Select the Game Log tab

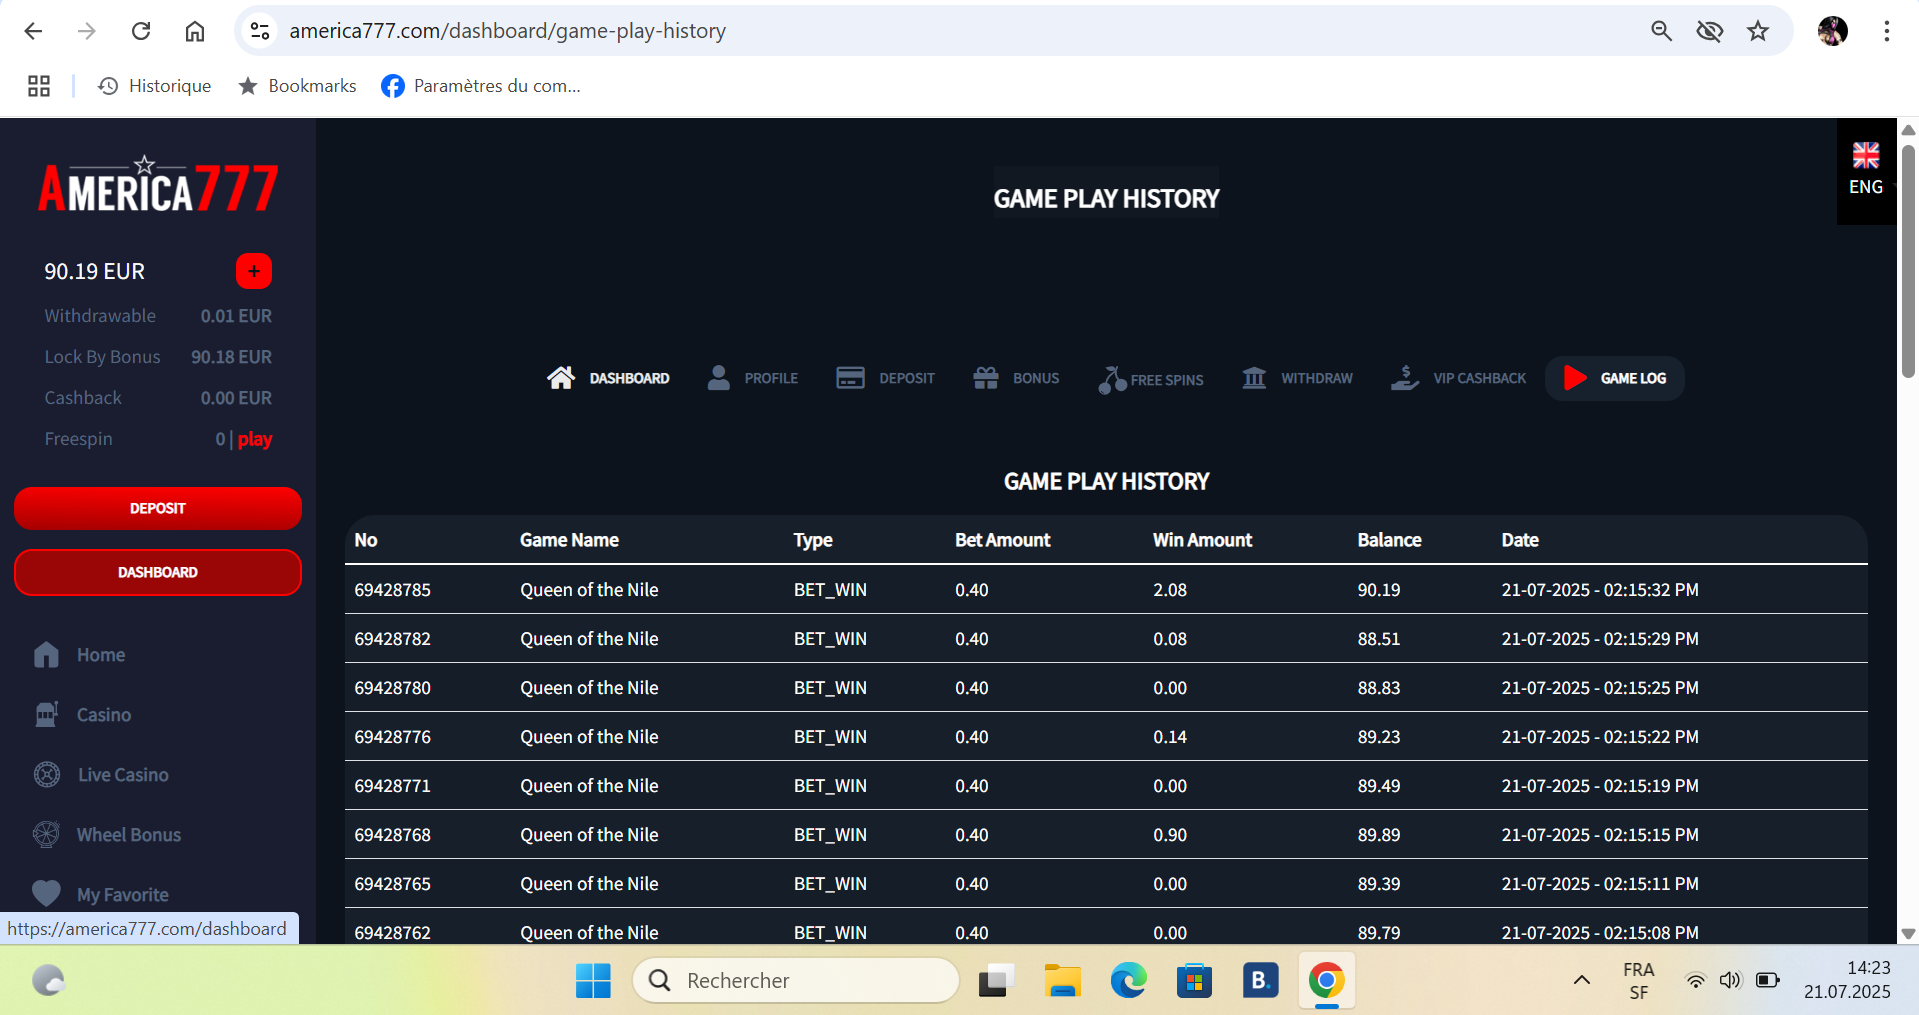coord(1614,378)
